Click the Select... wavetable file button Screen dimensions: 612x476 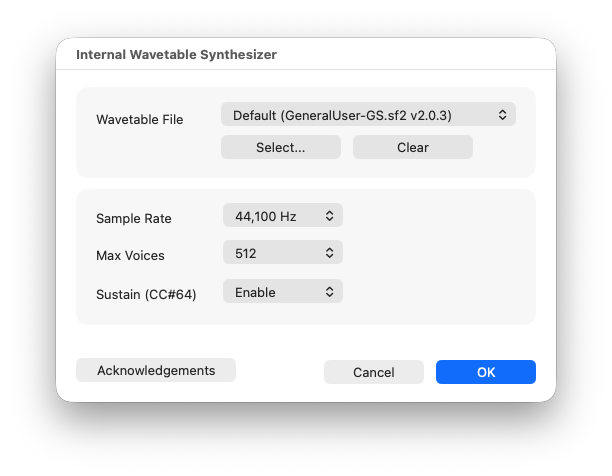click(x=281, y=147)
